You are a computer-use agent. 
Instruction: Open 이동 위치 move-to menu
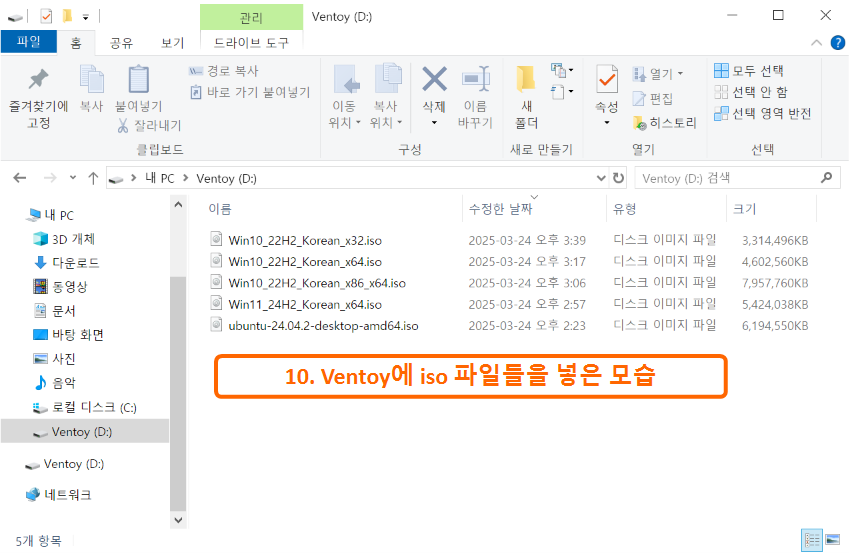pos(344,97)
